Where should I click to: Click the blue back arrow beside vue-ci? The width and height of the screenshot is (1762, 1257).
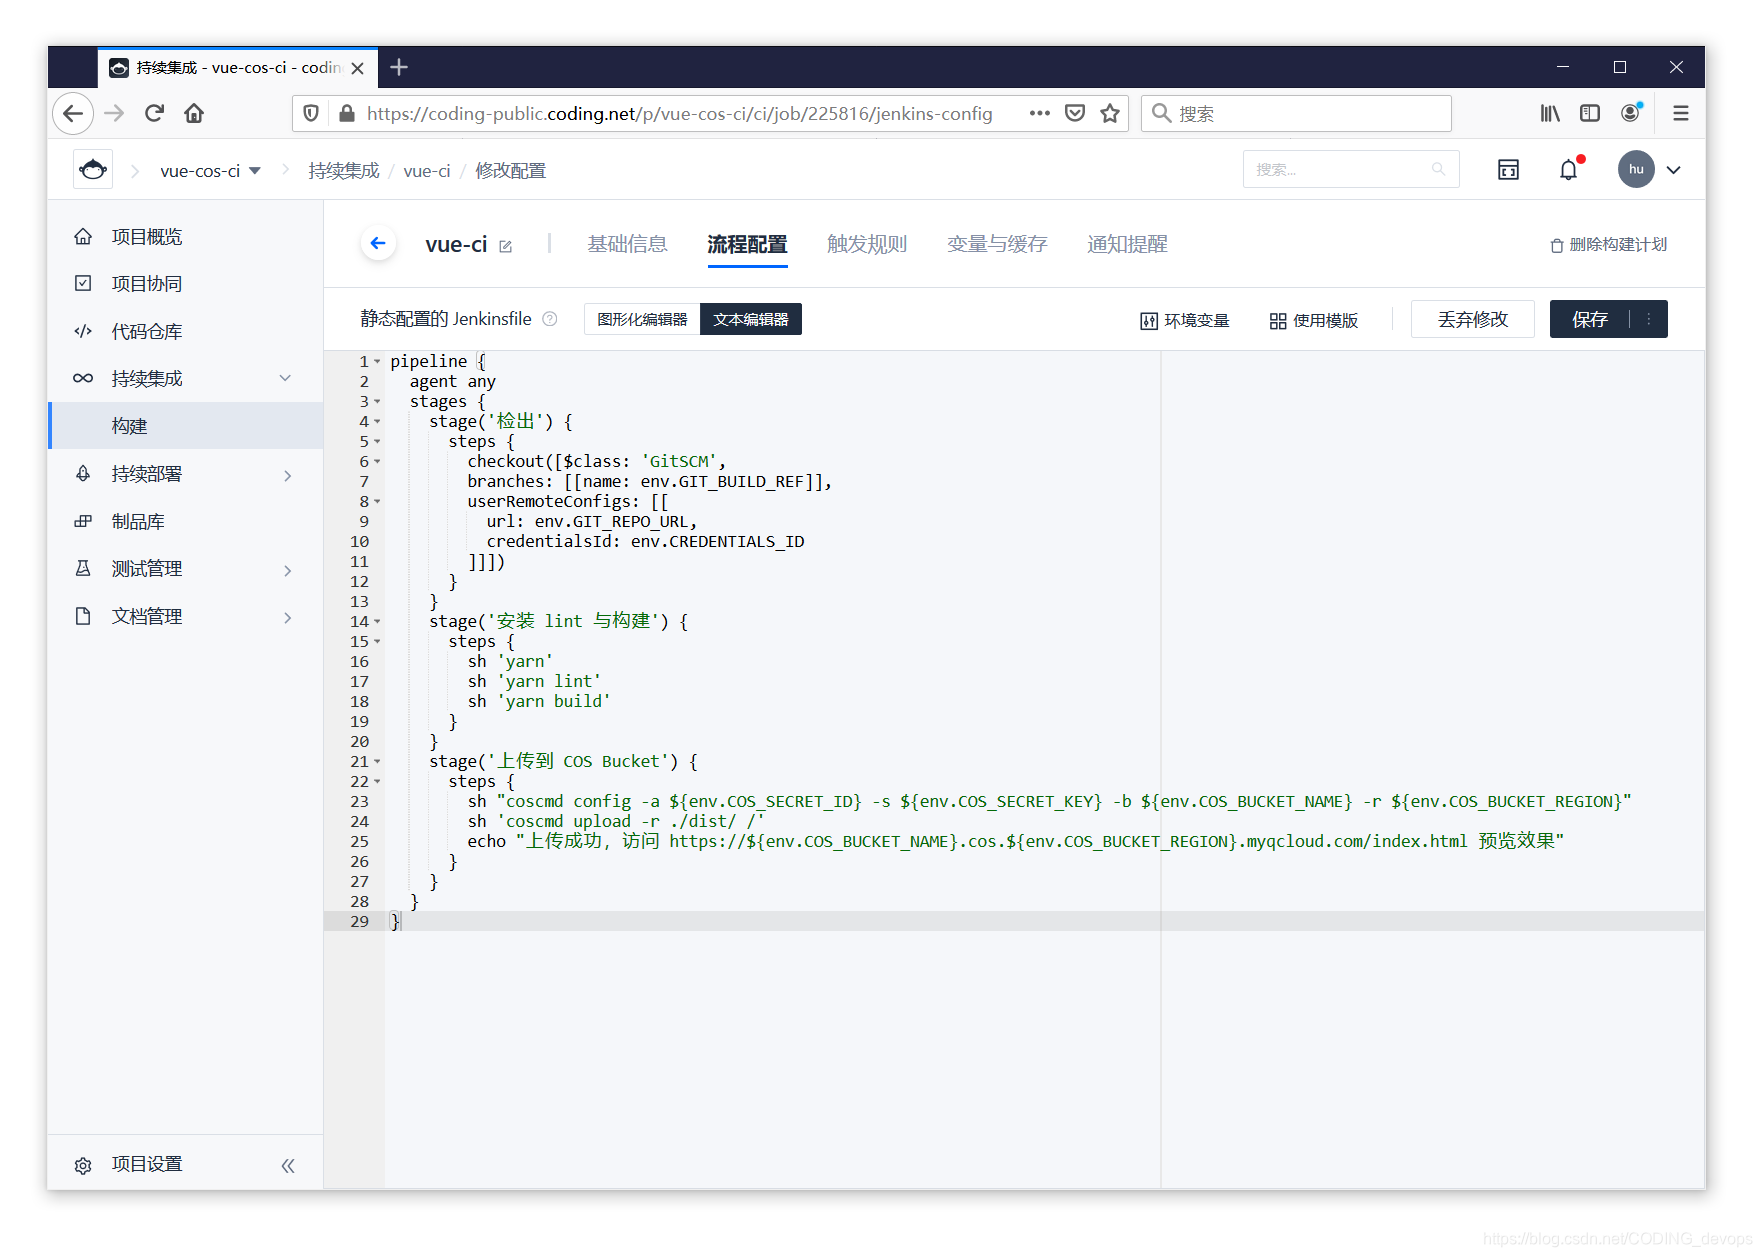(378, 243)
